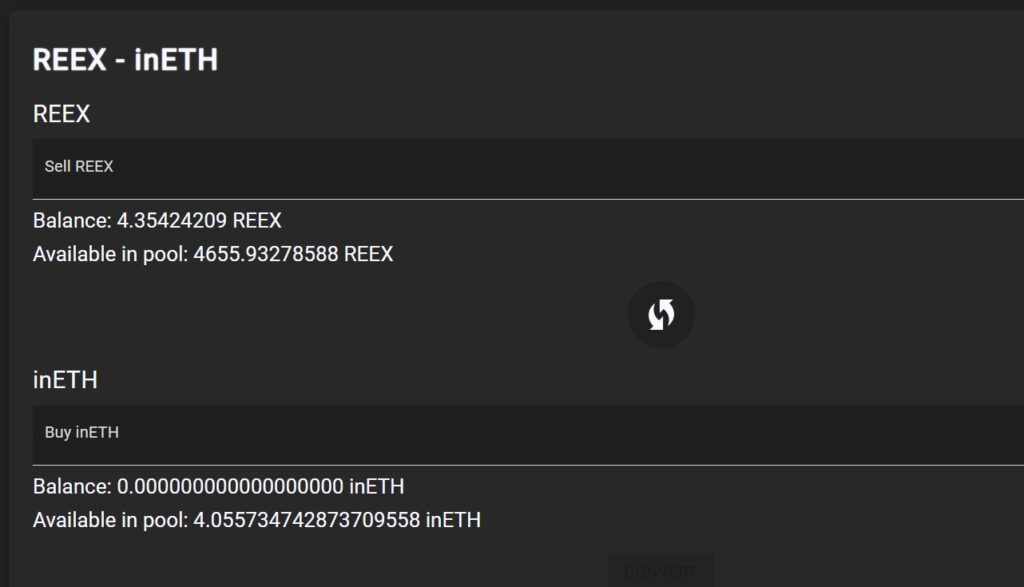This screenshot has width=1024, height=587.
Task: Click the word Balance above the CONVERT button
Action: pyautogui.click(x=72, y=486)
